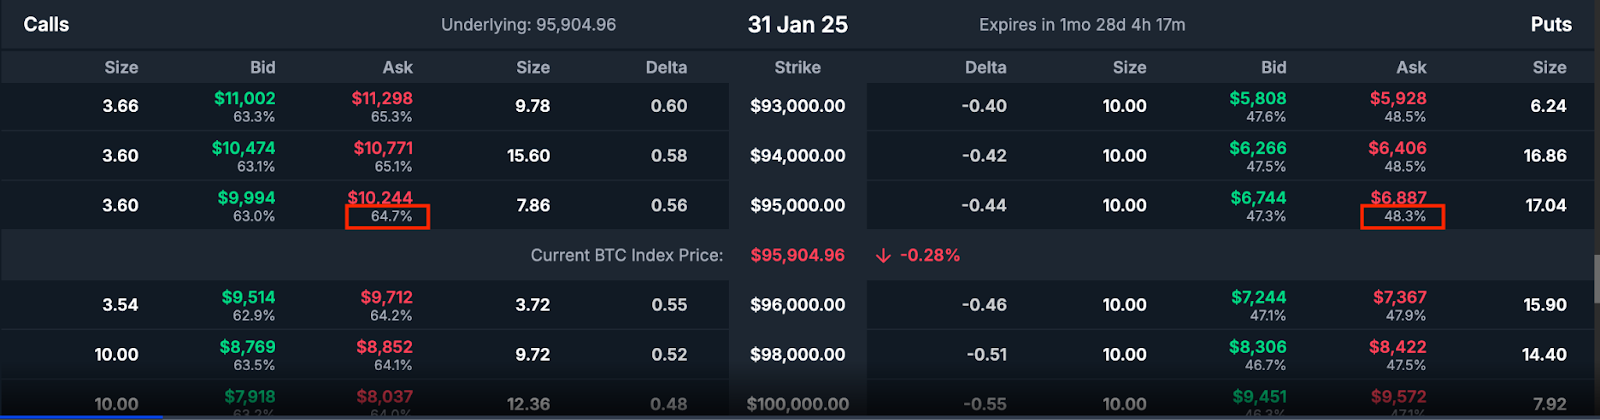Choose the $95,000.00 strike price
Screen dimensions: 1600x420
coord(797,206)
